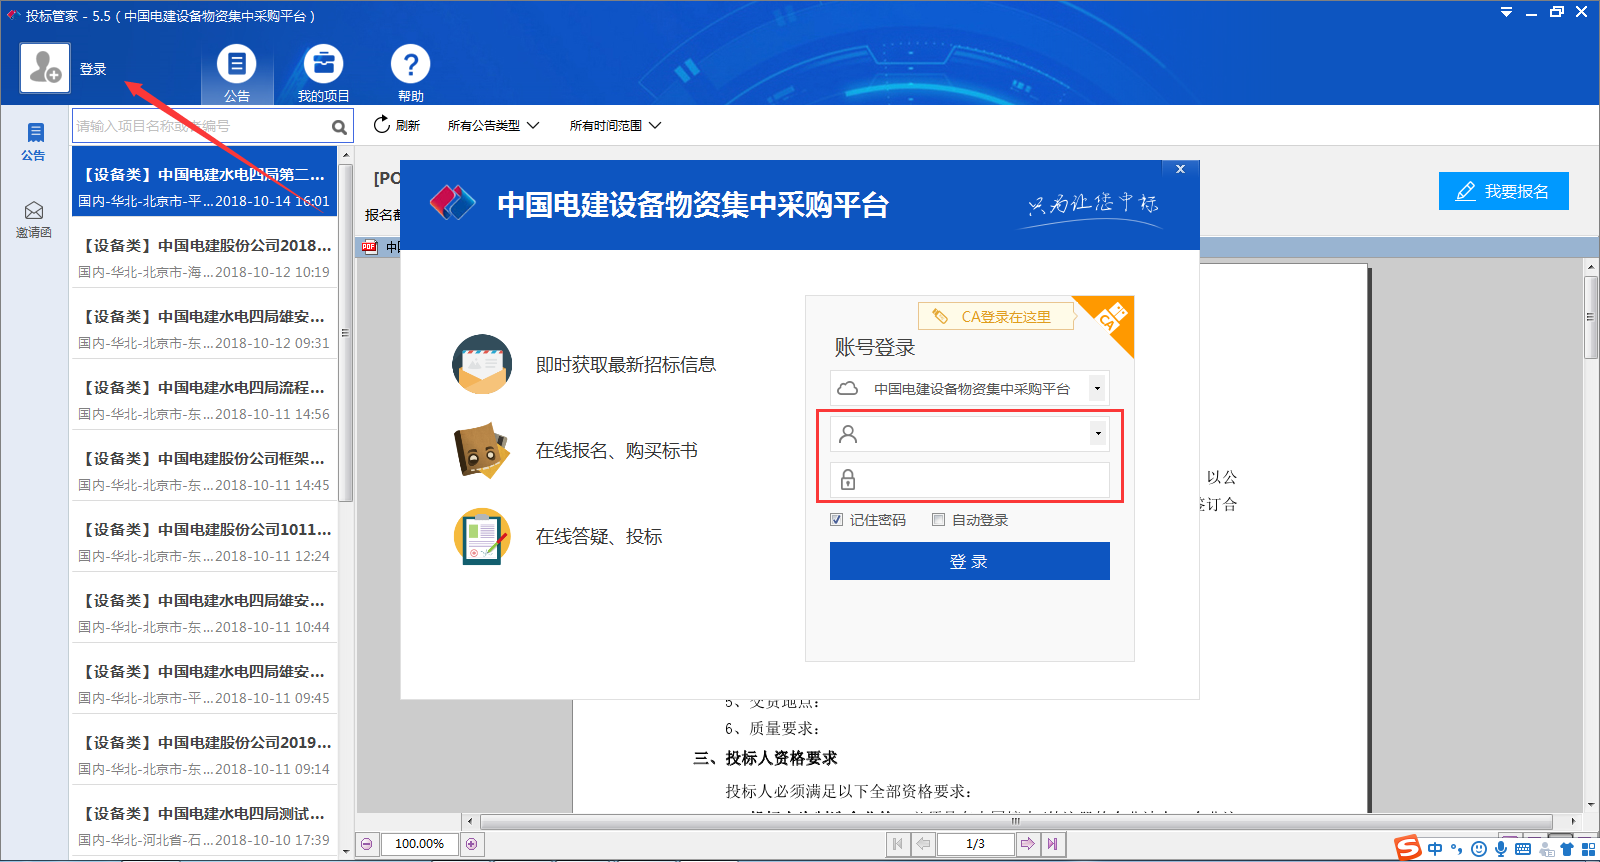Click the PDF document tab icon
Viewport: 1600px width, 862px height.
pos(369,247)
